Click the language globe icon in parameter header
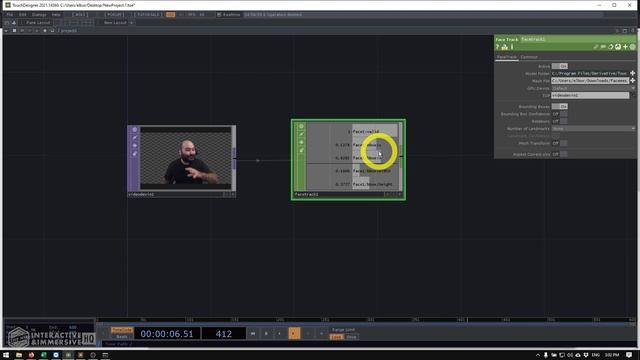This screenshot has height=360, width=640. pos(618,47)
